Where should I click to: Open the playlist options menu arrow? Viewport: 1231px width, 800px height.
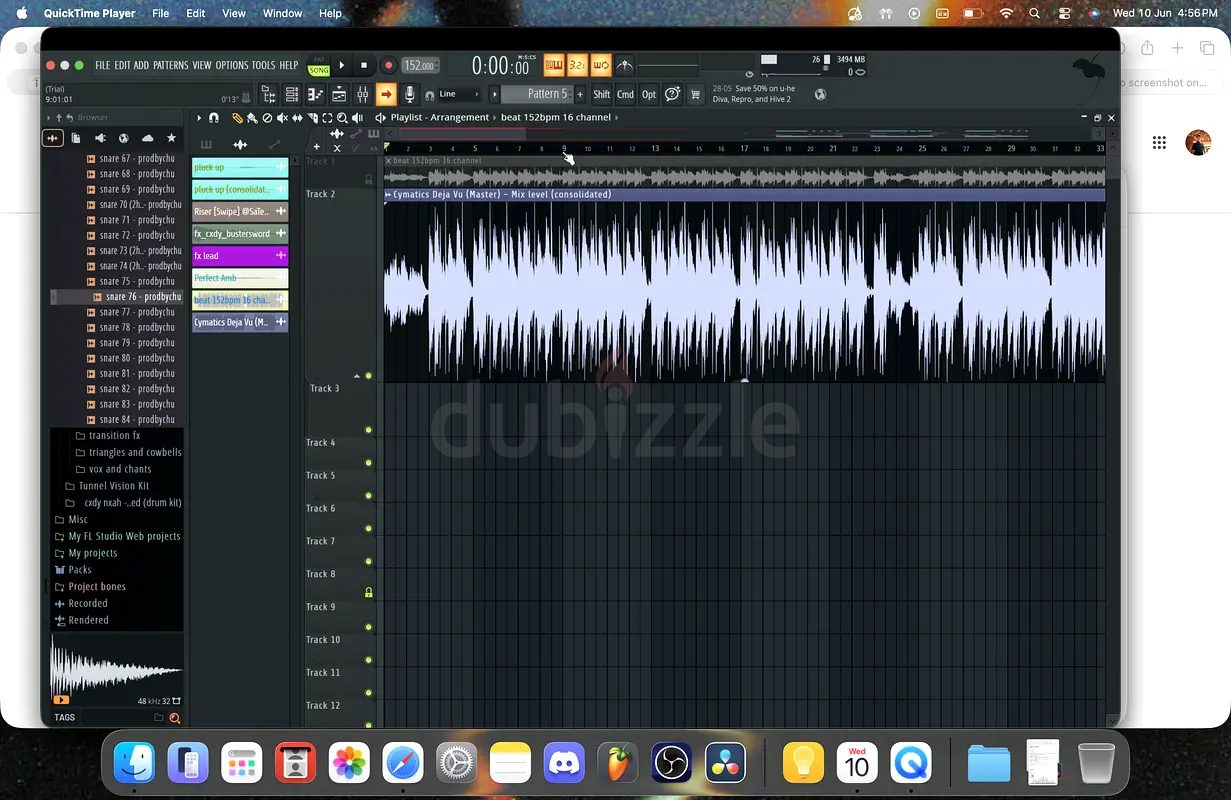[x=199, y=118]
